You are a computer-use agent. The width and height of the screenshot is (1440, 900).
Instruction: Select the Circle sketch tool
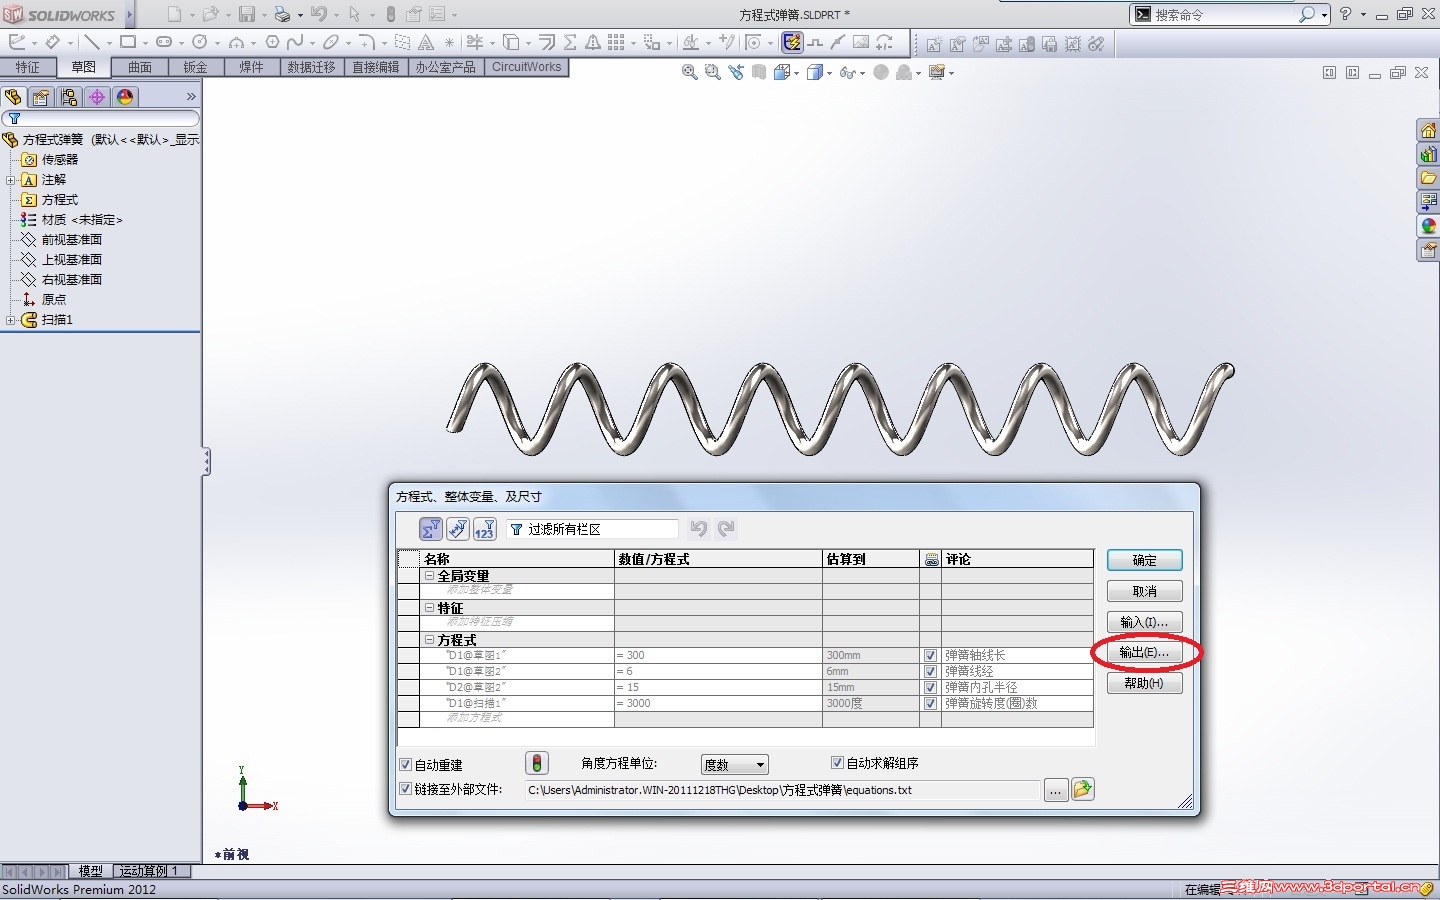pos(200,42)
